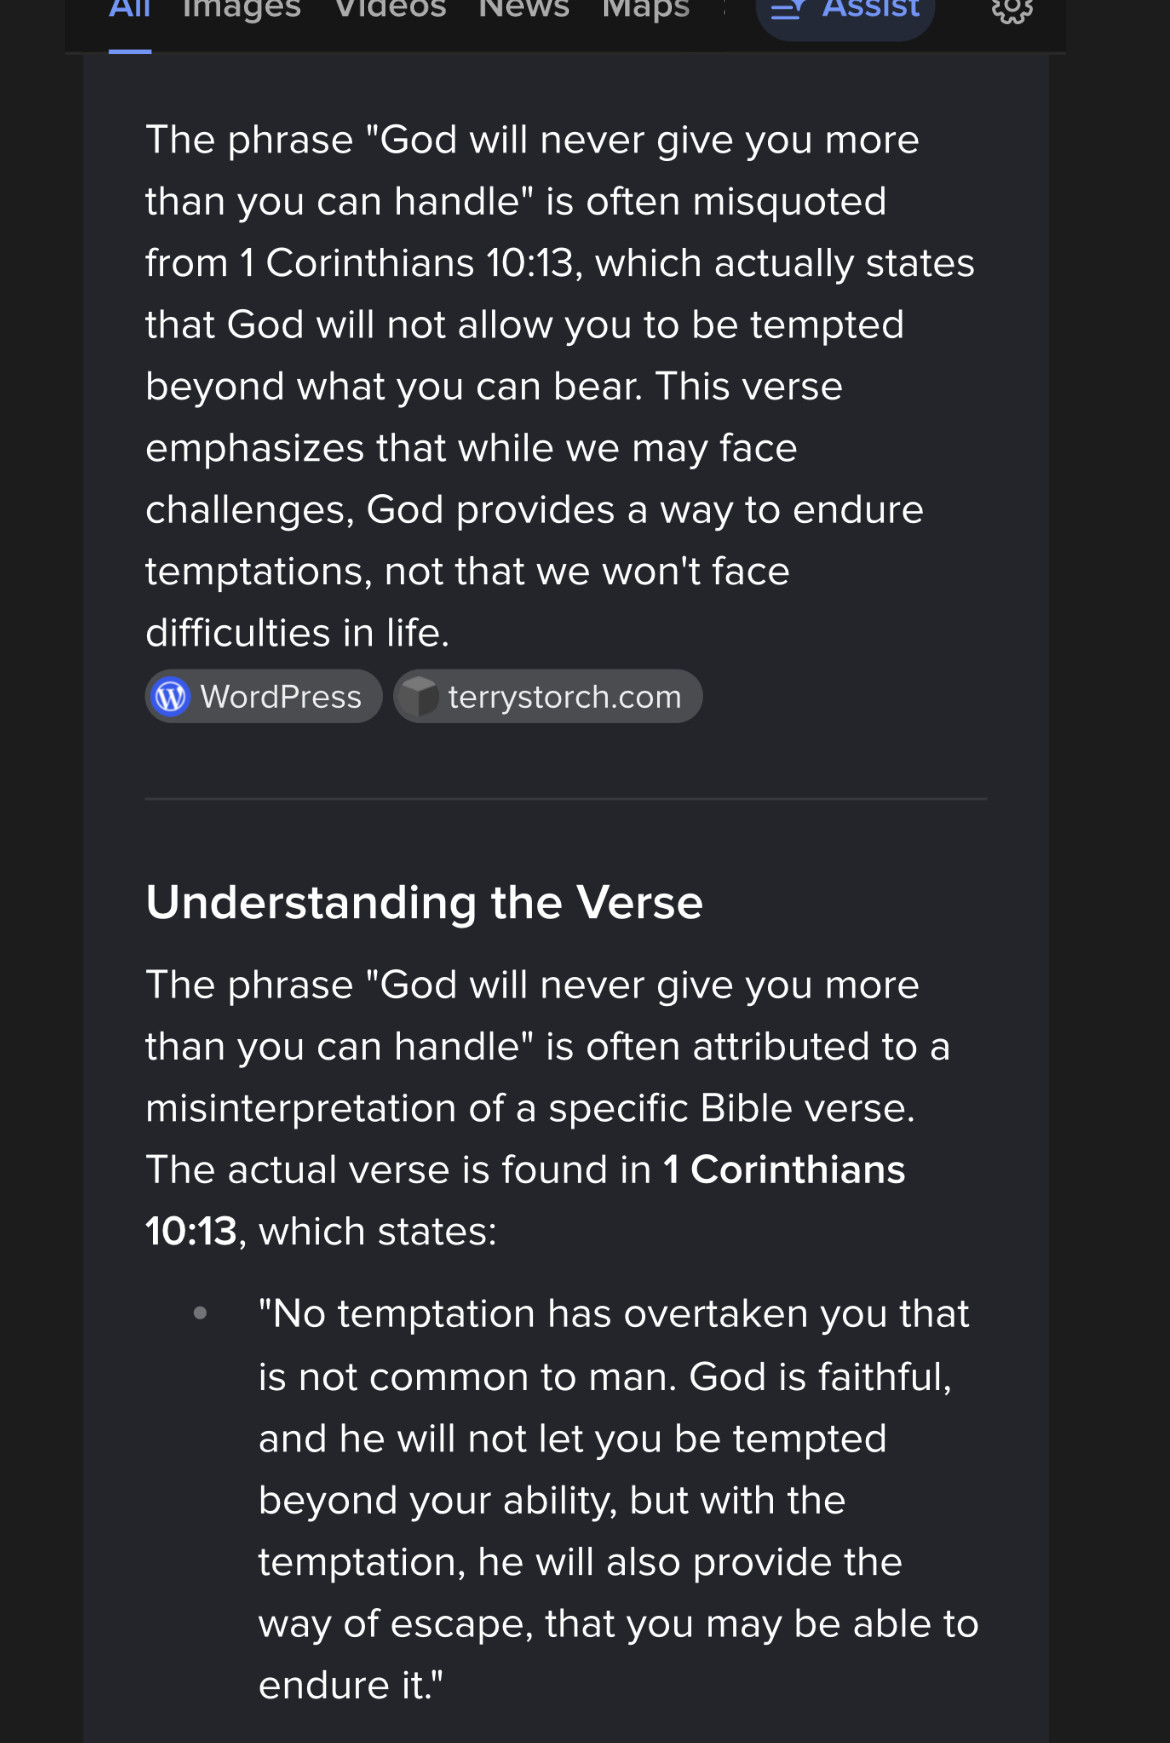The image size is (1170, 1743).
Task: Open the Maps tab
Action: 646,10
